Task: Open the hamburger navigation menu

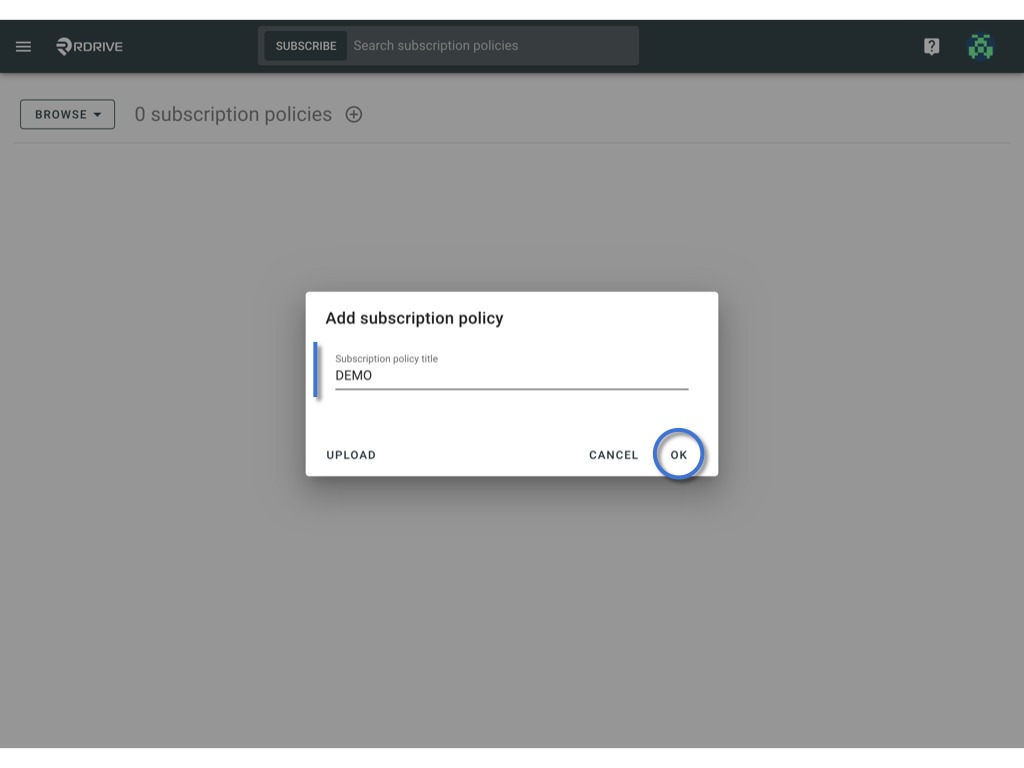Action: (24, 46)
